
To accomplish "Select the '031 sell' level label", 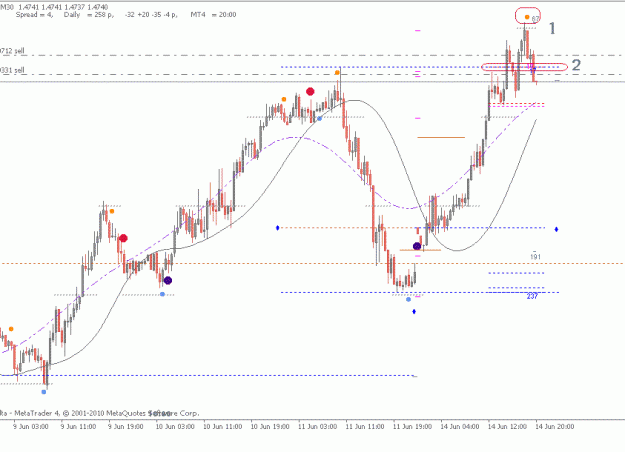I will point(12,70).
